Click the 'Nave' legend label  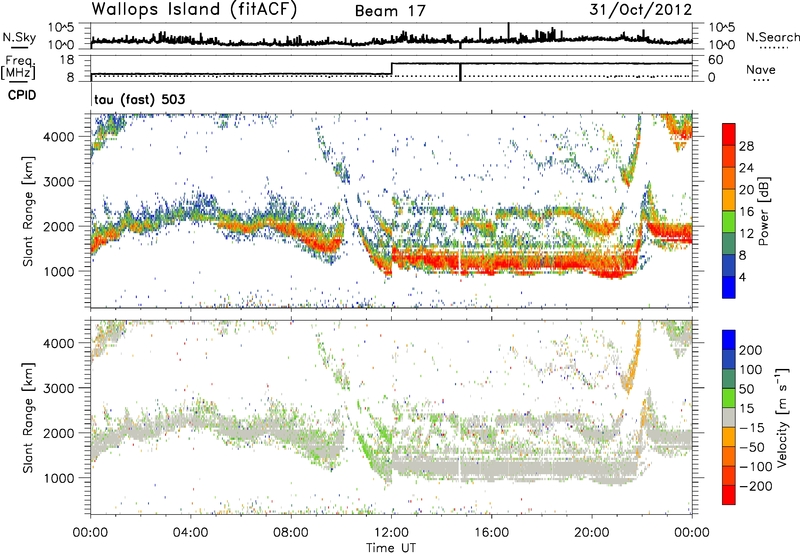[x=760, y=69]
